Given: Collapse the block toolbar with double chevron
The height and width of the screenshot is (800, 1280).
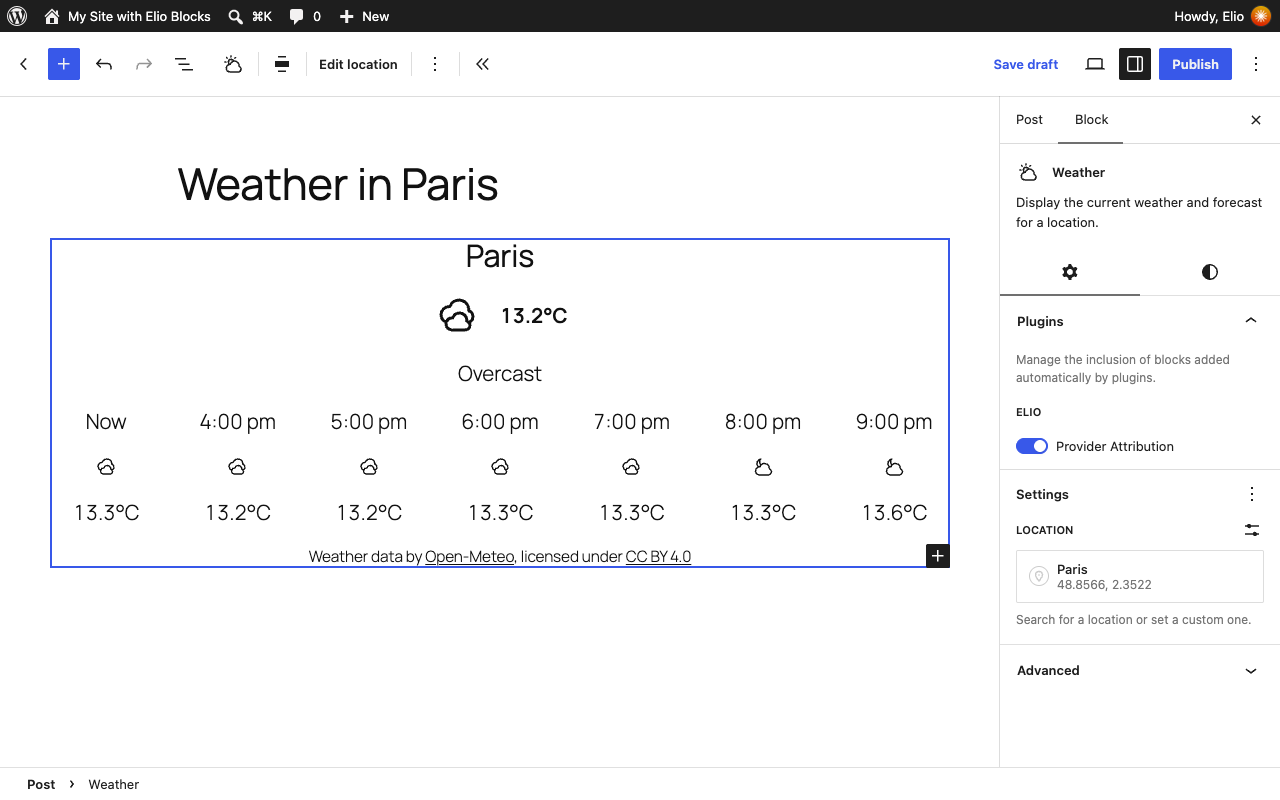Looking at the screenshot, I should point(482,64).
